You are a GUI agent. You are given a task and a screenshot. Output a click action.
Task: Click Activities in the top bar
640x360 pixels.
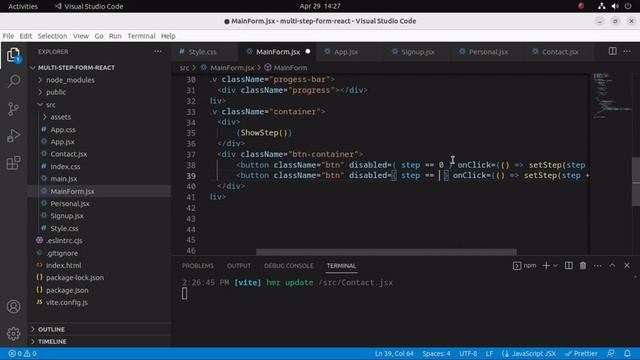(23, 6)
